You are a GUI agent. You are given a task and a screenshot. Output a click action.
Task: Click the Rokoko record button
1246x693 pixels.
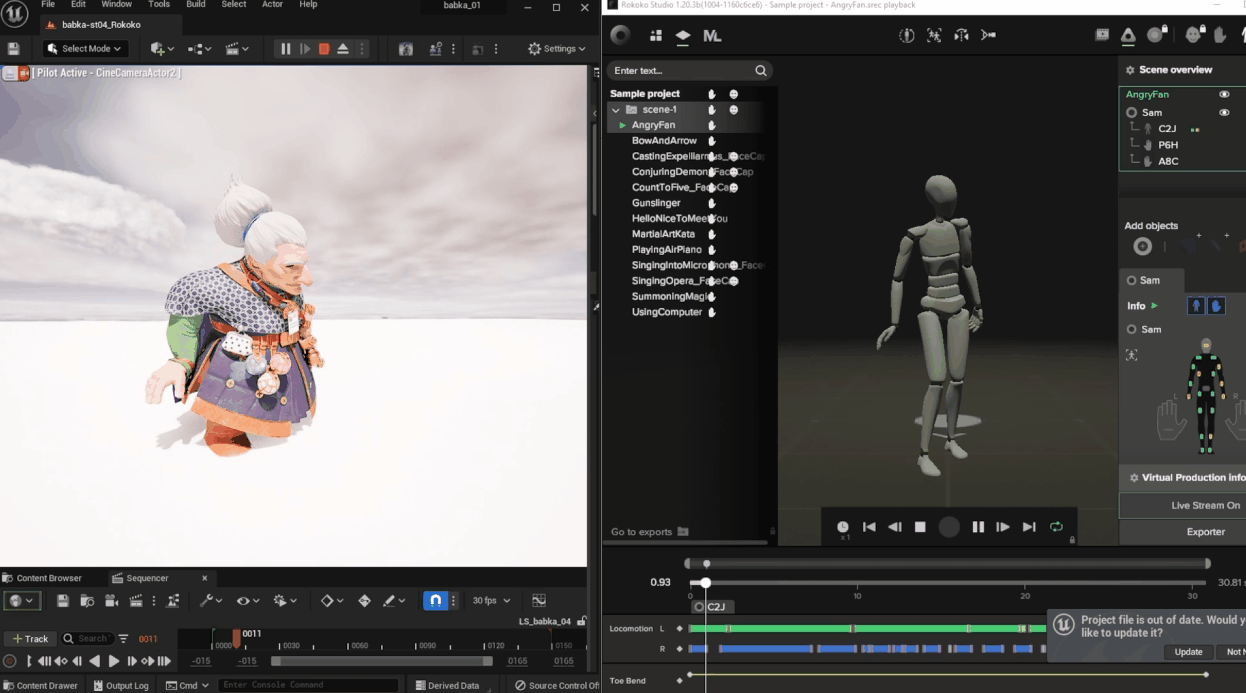(x=949, y=527)
